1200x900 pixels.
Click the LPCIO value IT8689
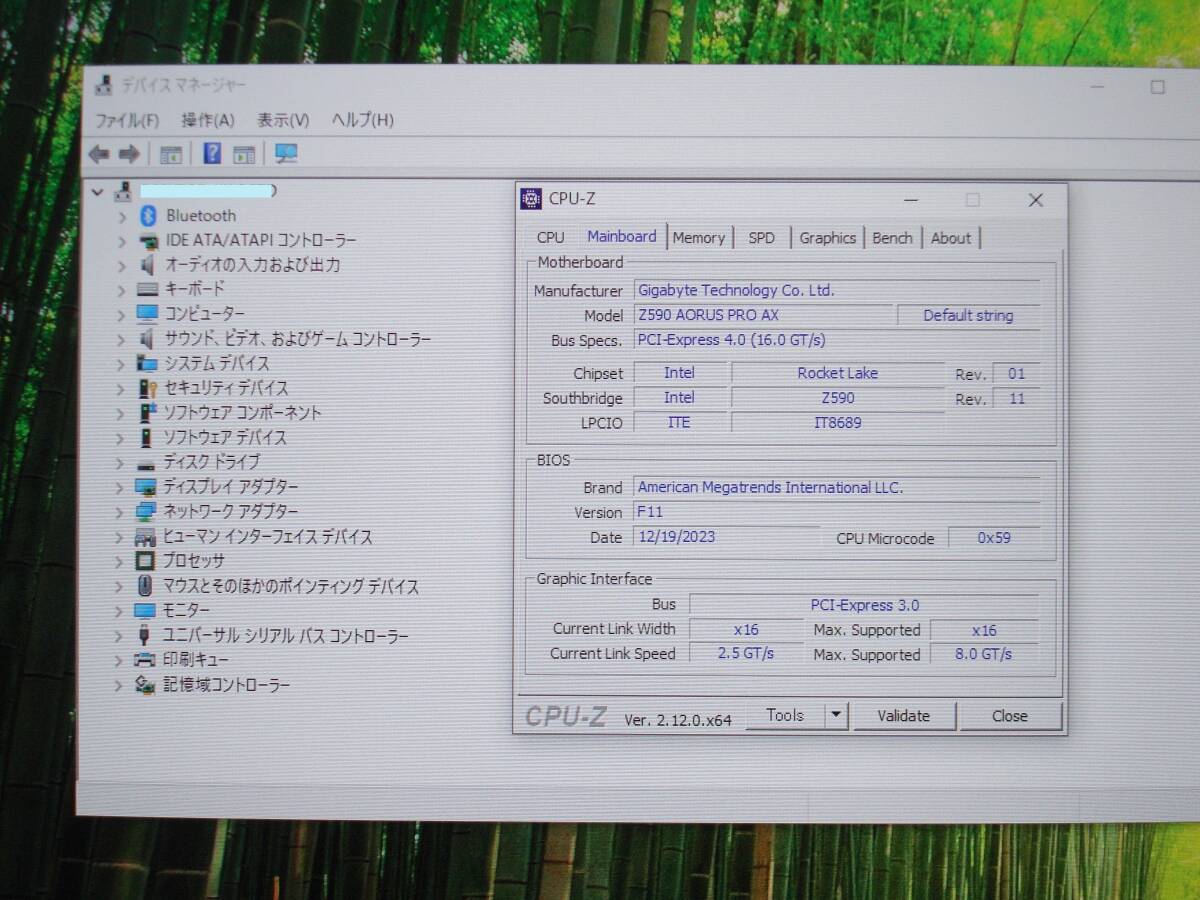[x=837, y=422]
